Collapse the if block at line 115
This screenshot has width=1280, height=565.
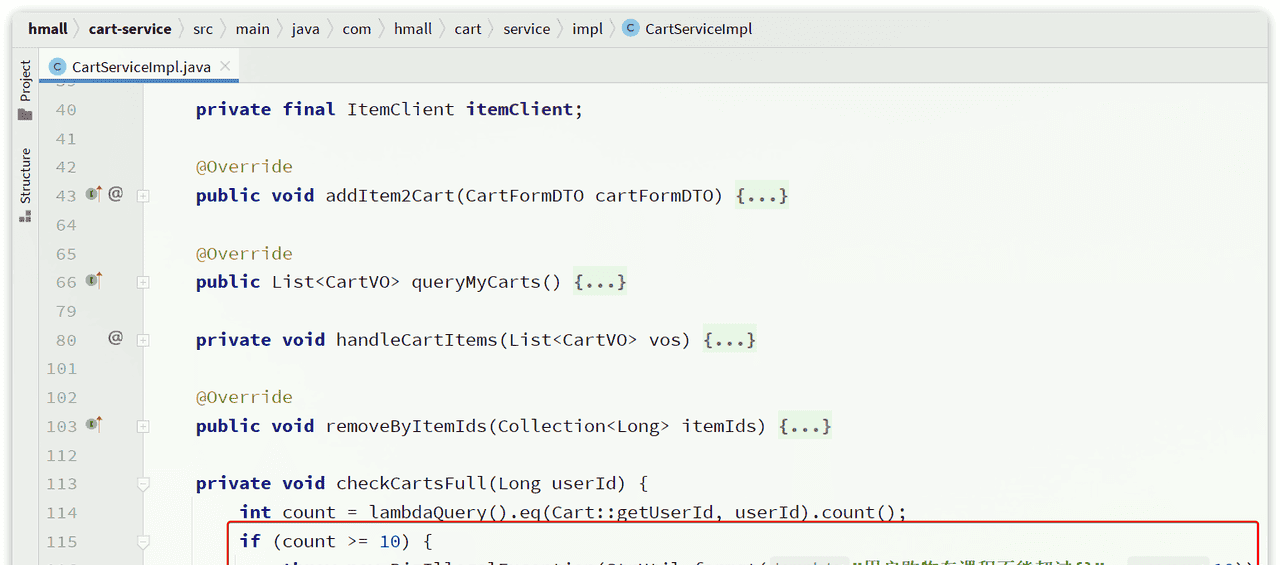[143, 542]
